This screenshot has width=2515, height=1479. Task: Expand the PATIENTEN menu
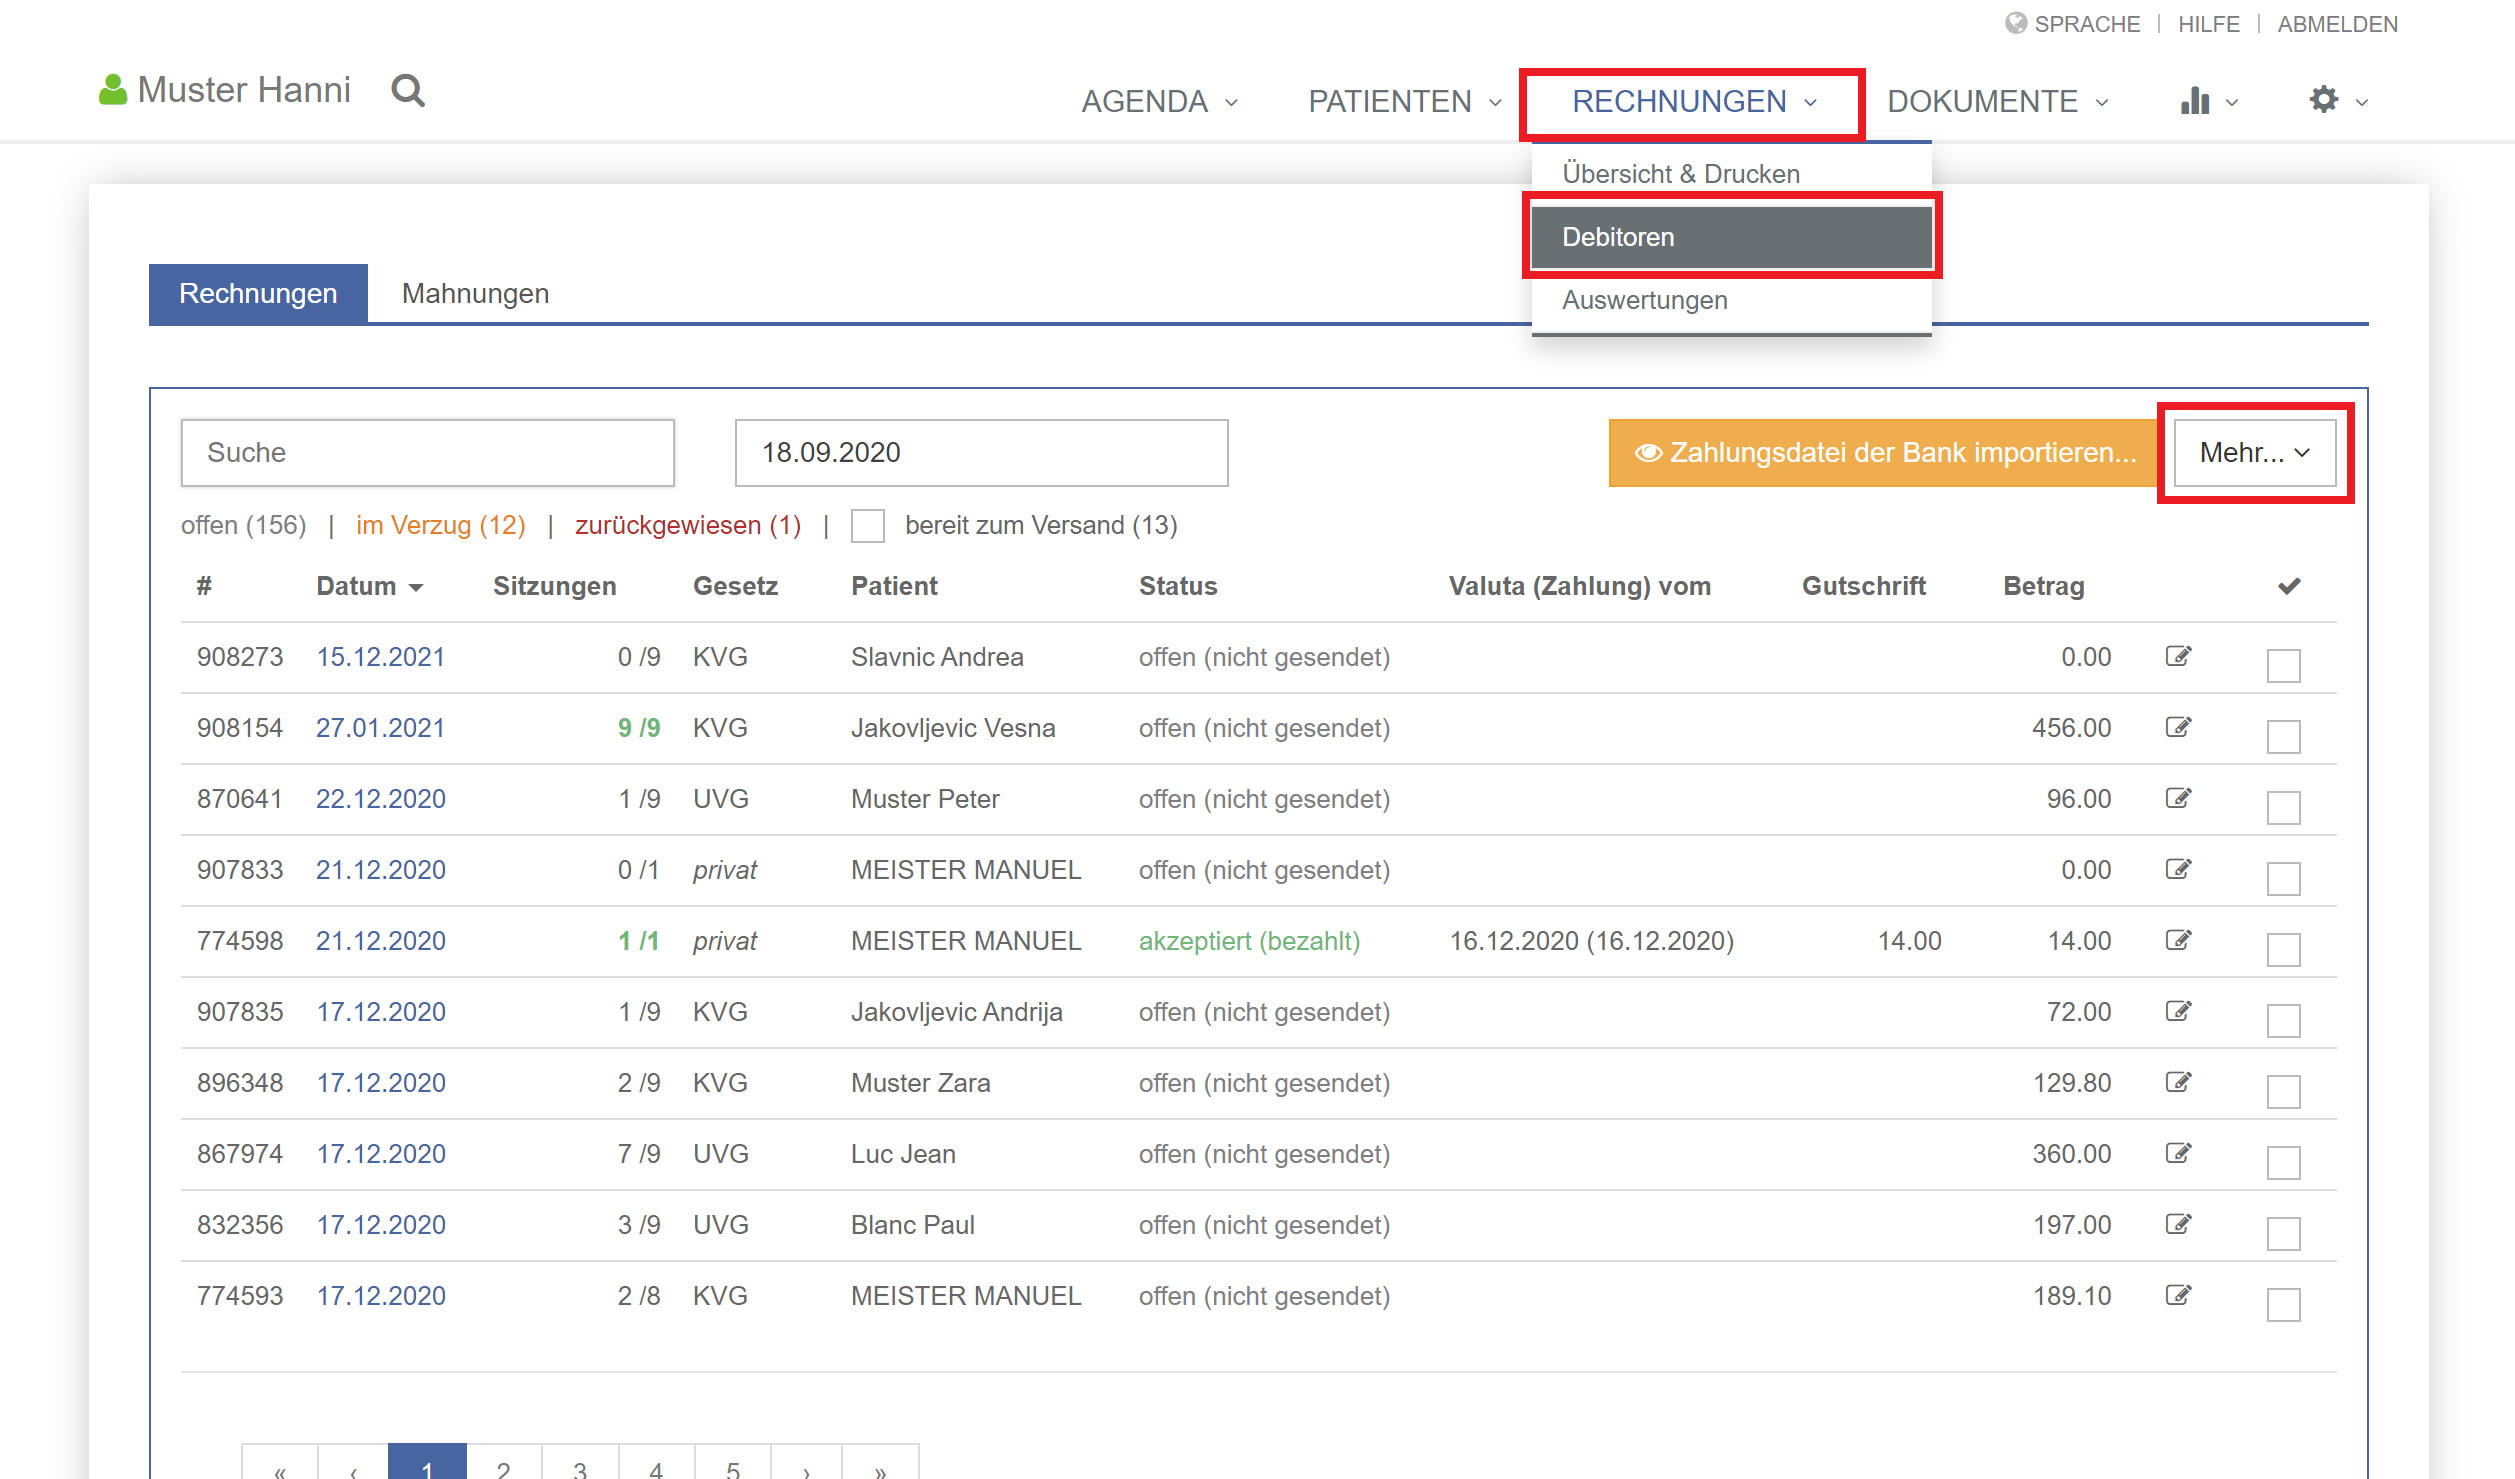click(1405, 101)
